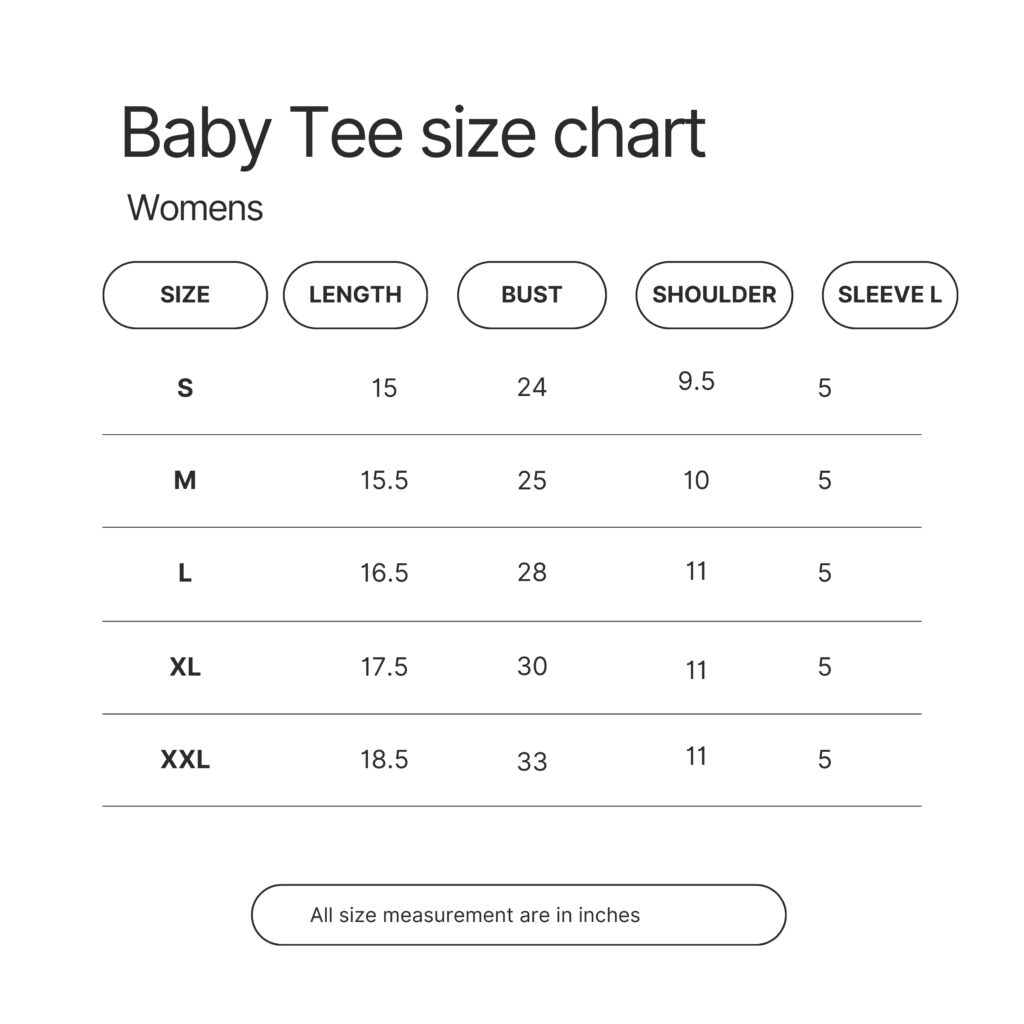The height and width of the screenshot is (1024, 1024).
Task: Select the XXL size row label
Action: pos(185,760)
